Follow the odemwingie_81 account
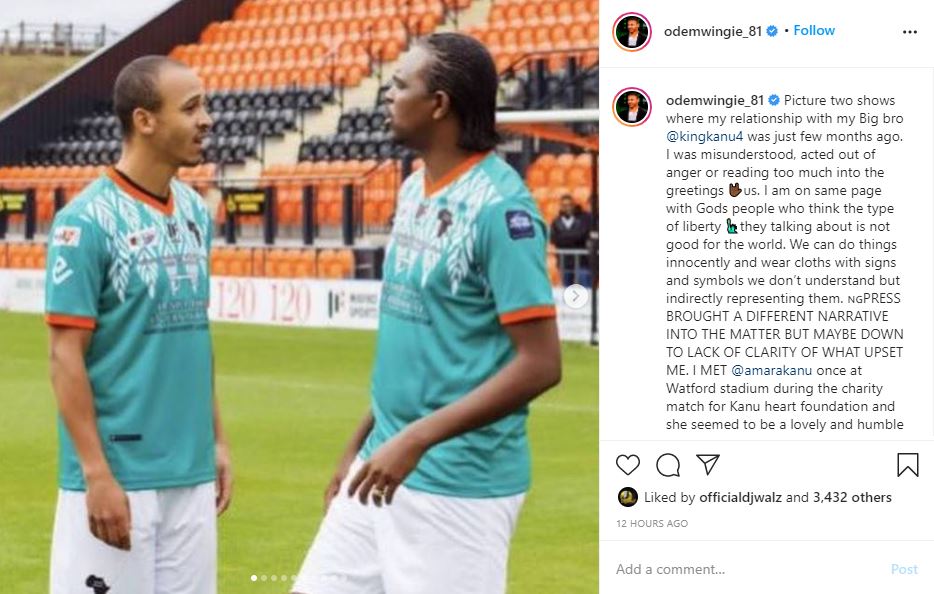This screenshot has width=934, height=594. click(x=814, y=30)
